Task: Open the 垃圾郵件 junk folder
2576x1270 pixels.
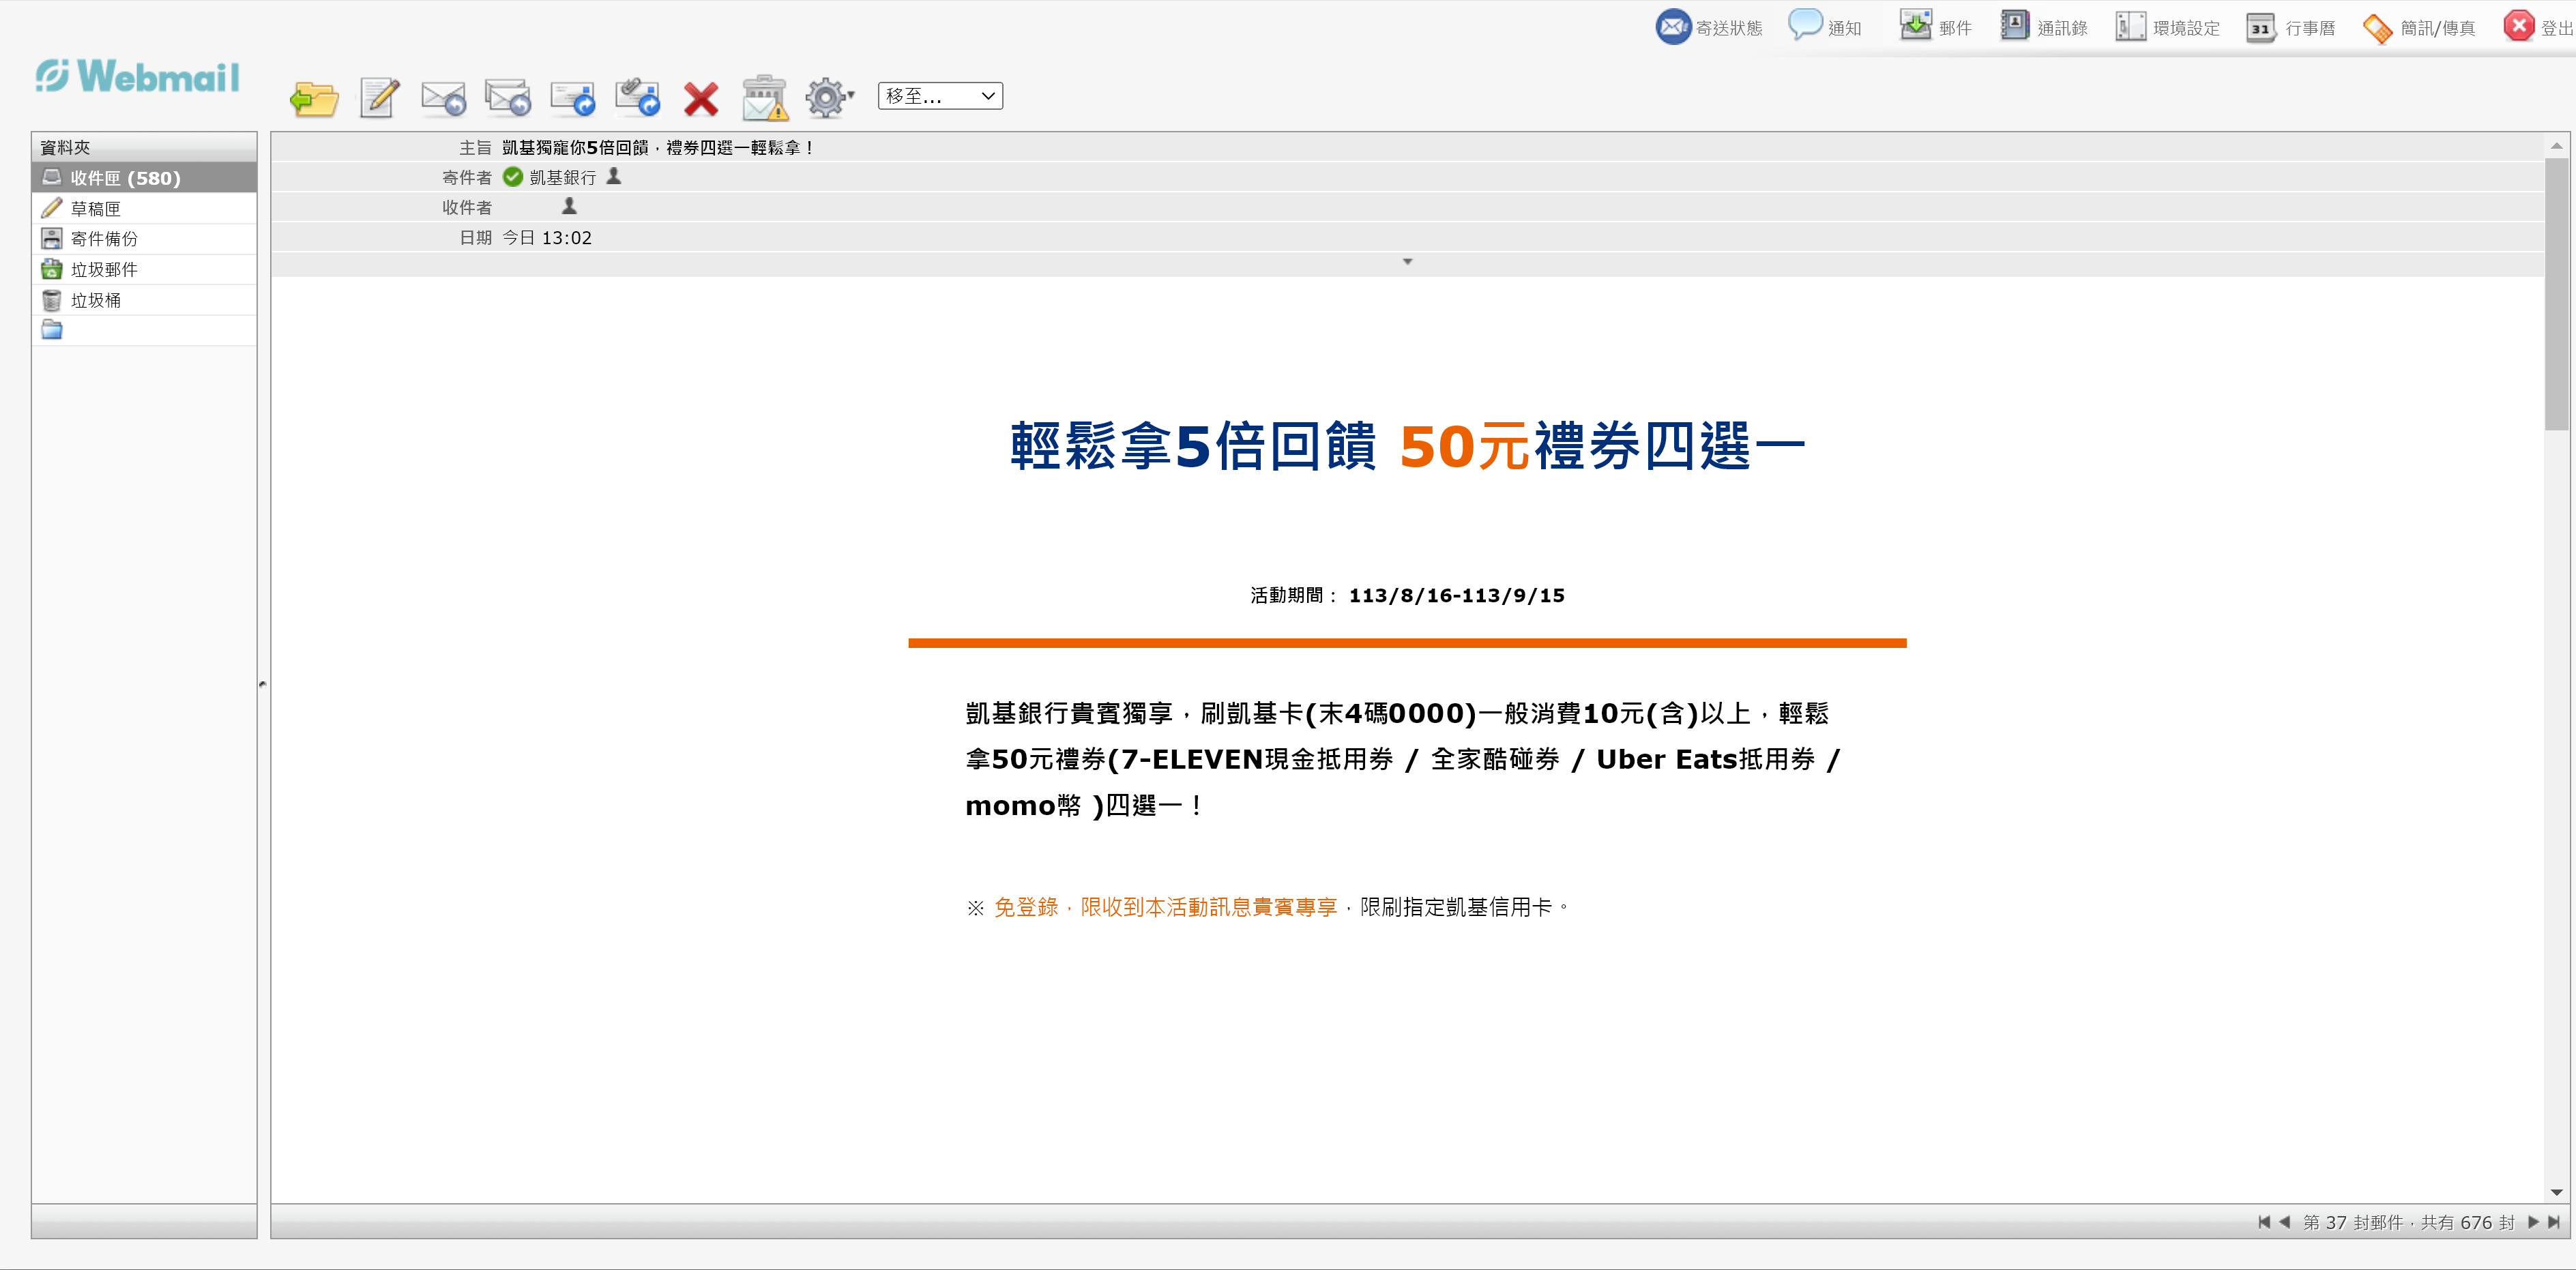Action: coord(144,270)
